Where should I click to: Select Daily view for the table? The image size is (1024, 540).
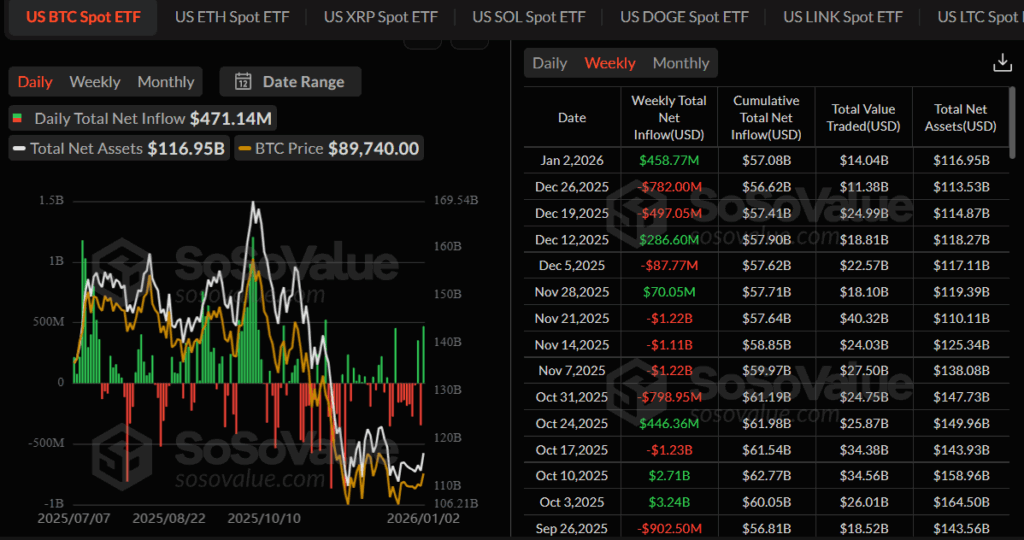[x=550, y=63]
